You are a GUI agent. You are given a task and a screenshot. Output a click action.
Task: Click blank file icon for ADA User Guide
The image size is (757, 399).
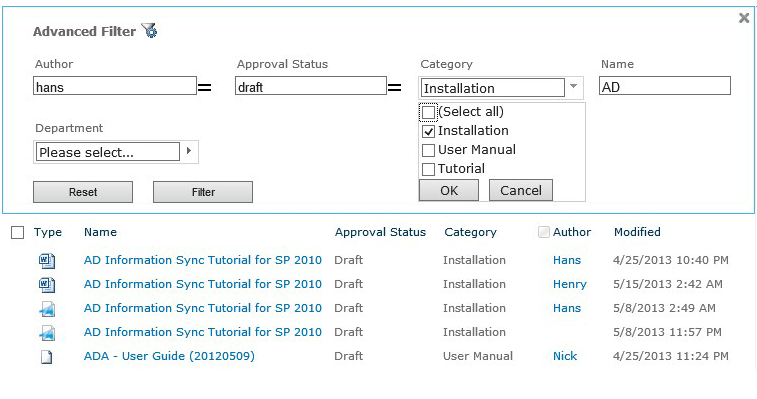tap(46, 357)
